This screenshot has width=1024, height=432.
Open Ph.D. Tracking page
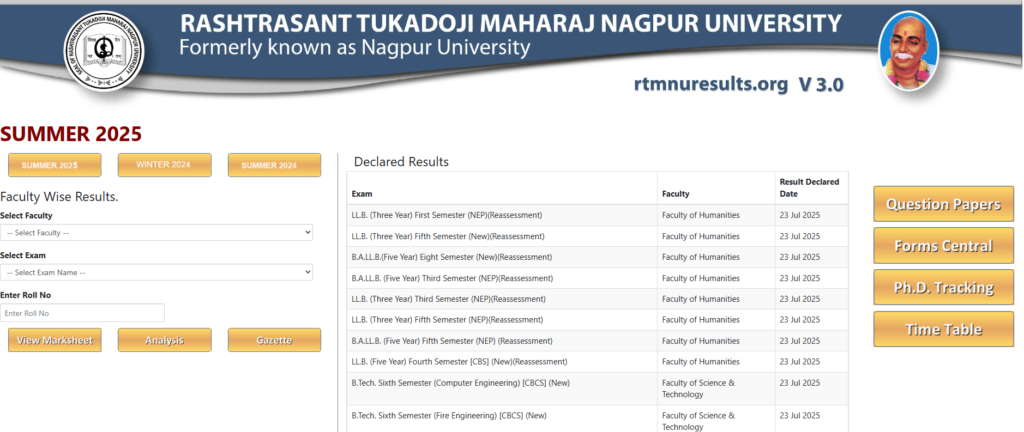coord(943,288)
